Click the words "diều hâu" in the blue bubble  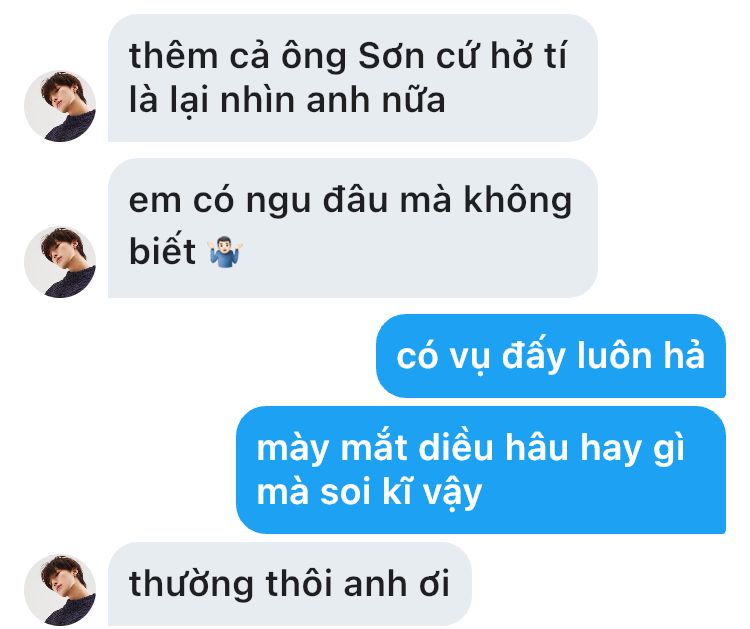tap(494, 448)
